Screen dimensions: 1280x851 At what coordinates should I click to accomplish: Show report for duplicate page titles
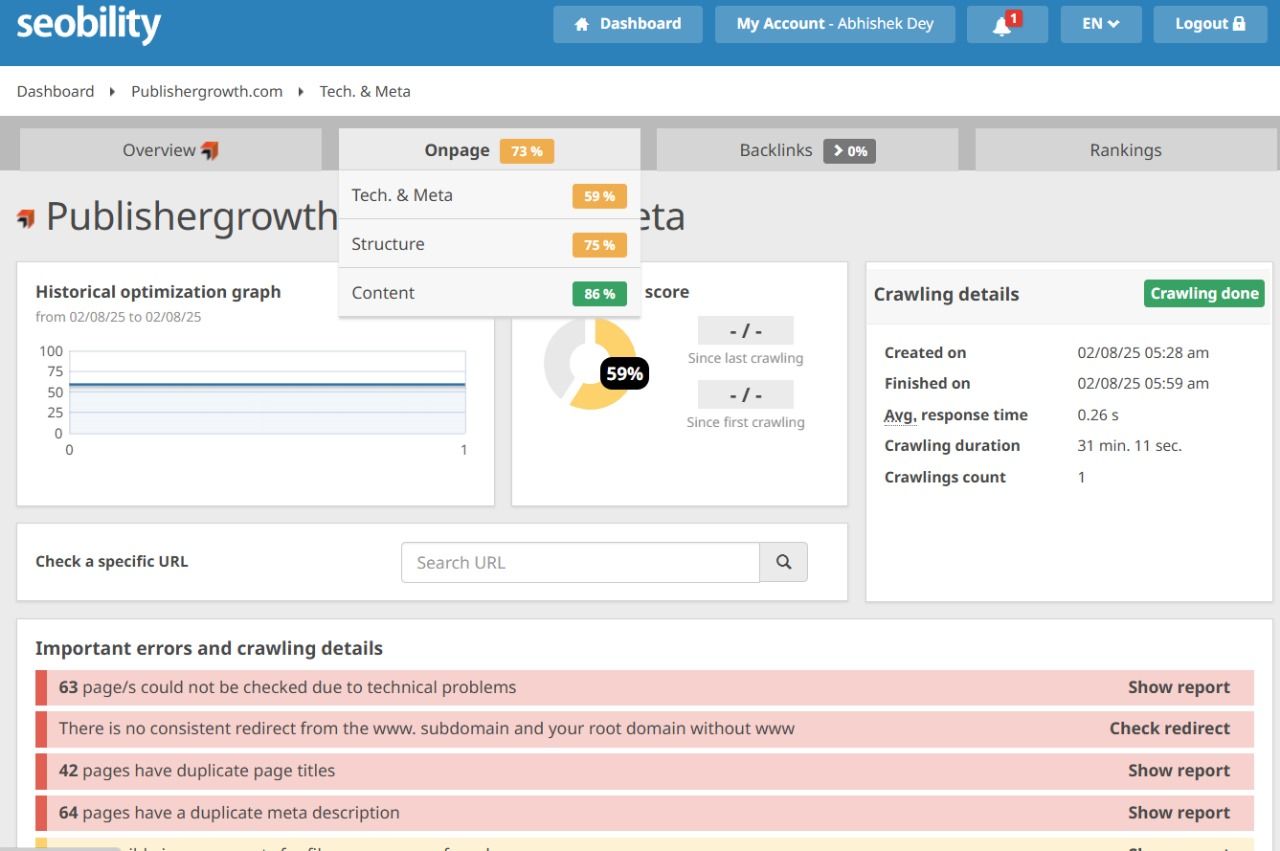coord(1179,770)
